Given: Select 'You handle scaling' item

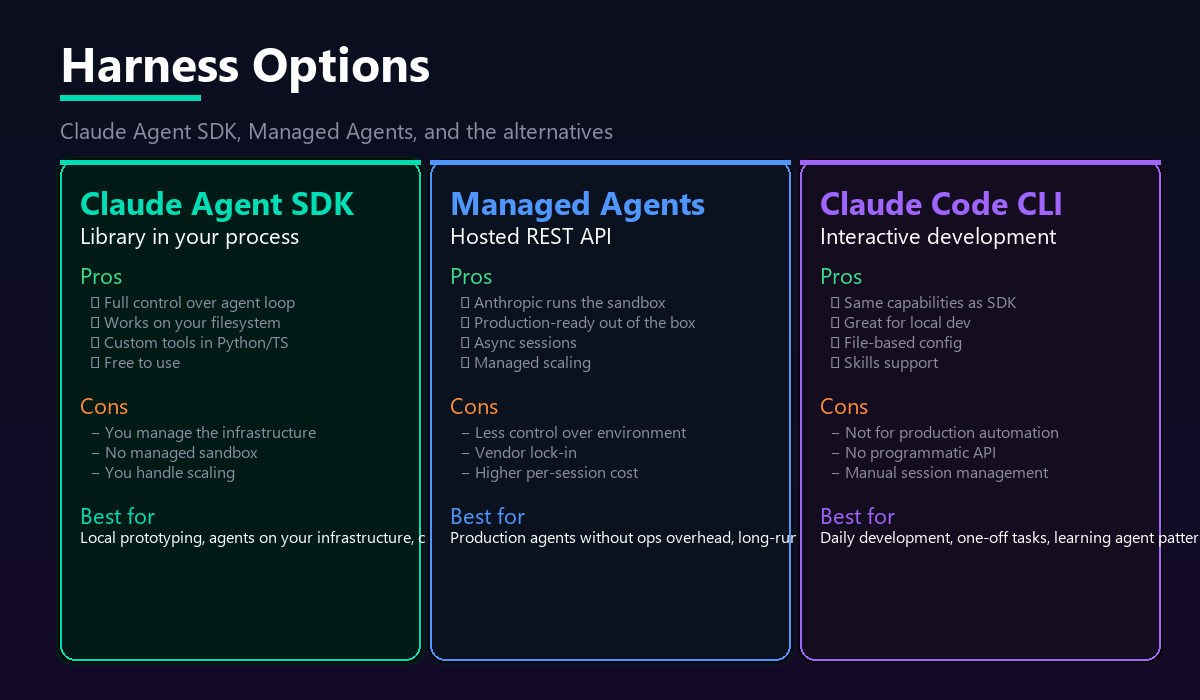Looking at the screenshot, I should tap(163, 473).
